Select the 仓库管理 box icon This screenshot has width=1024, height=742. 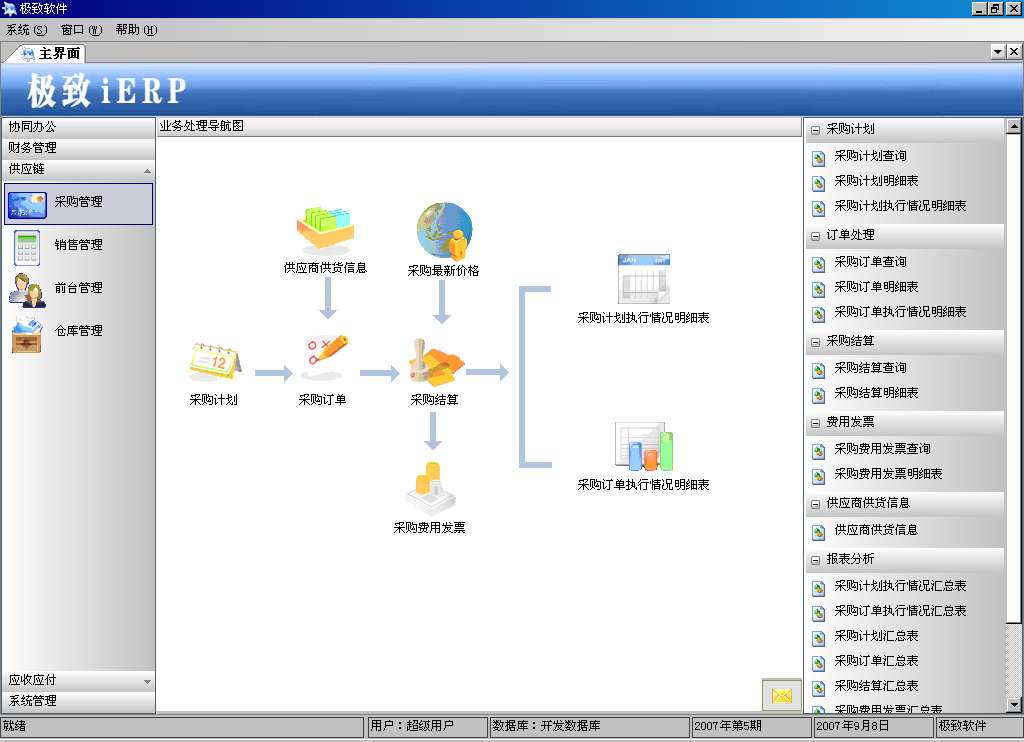(x=27, y=334)
